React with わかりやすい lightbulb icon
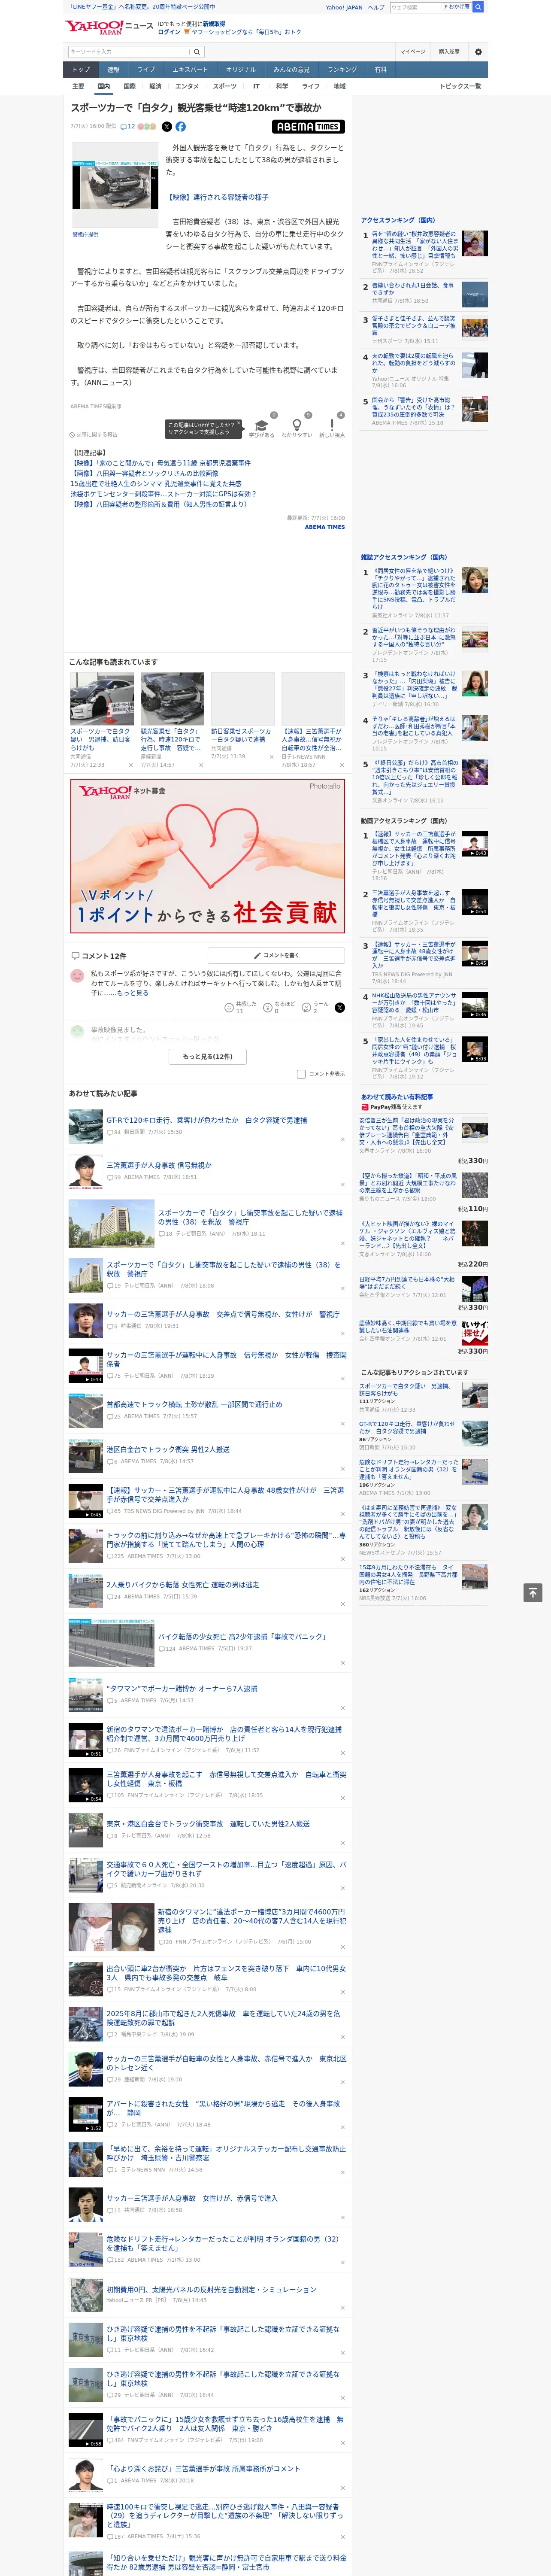The height and width of the screenshot is (2576, 551). click(297, 424)
